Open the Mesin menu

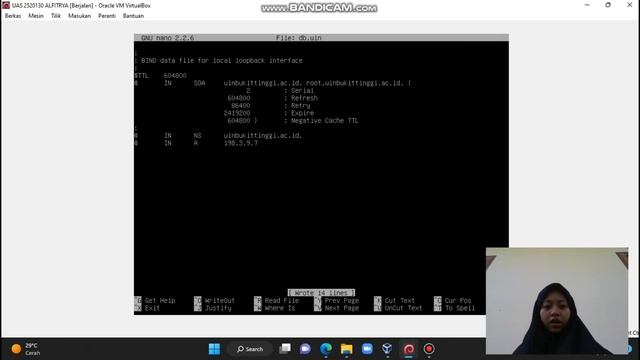click(36, 16)
